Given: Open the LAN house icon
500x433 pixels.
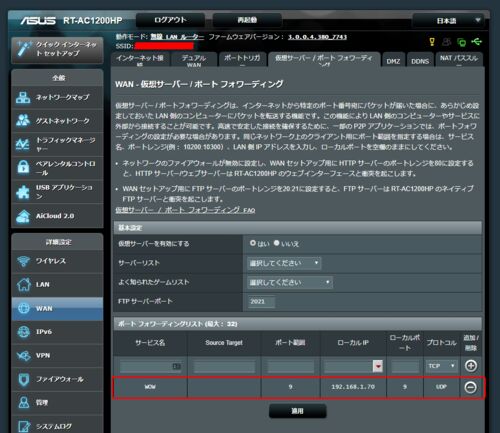Looking at the screenshot, I should (23, 285).
